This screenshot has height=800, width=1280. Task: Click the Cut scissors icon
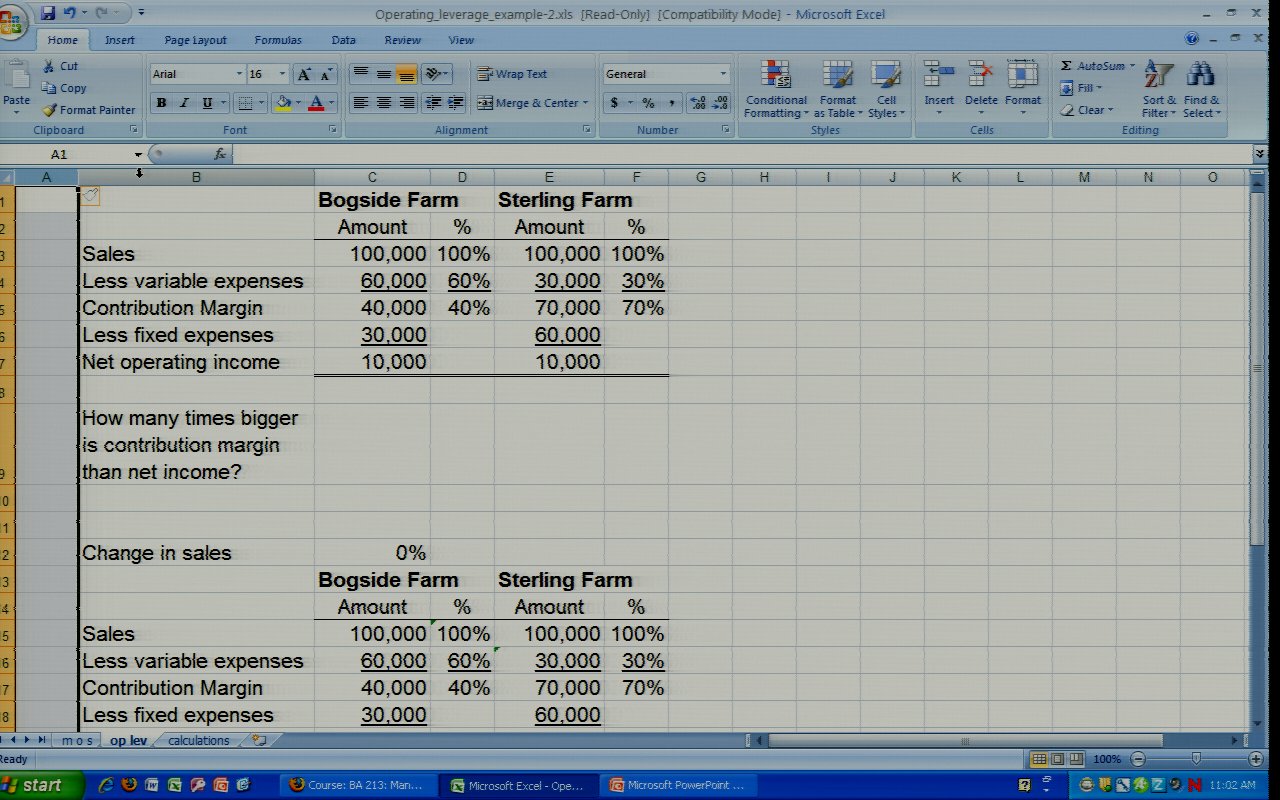pos(49,66)
